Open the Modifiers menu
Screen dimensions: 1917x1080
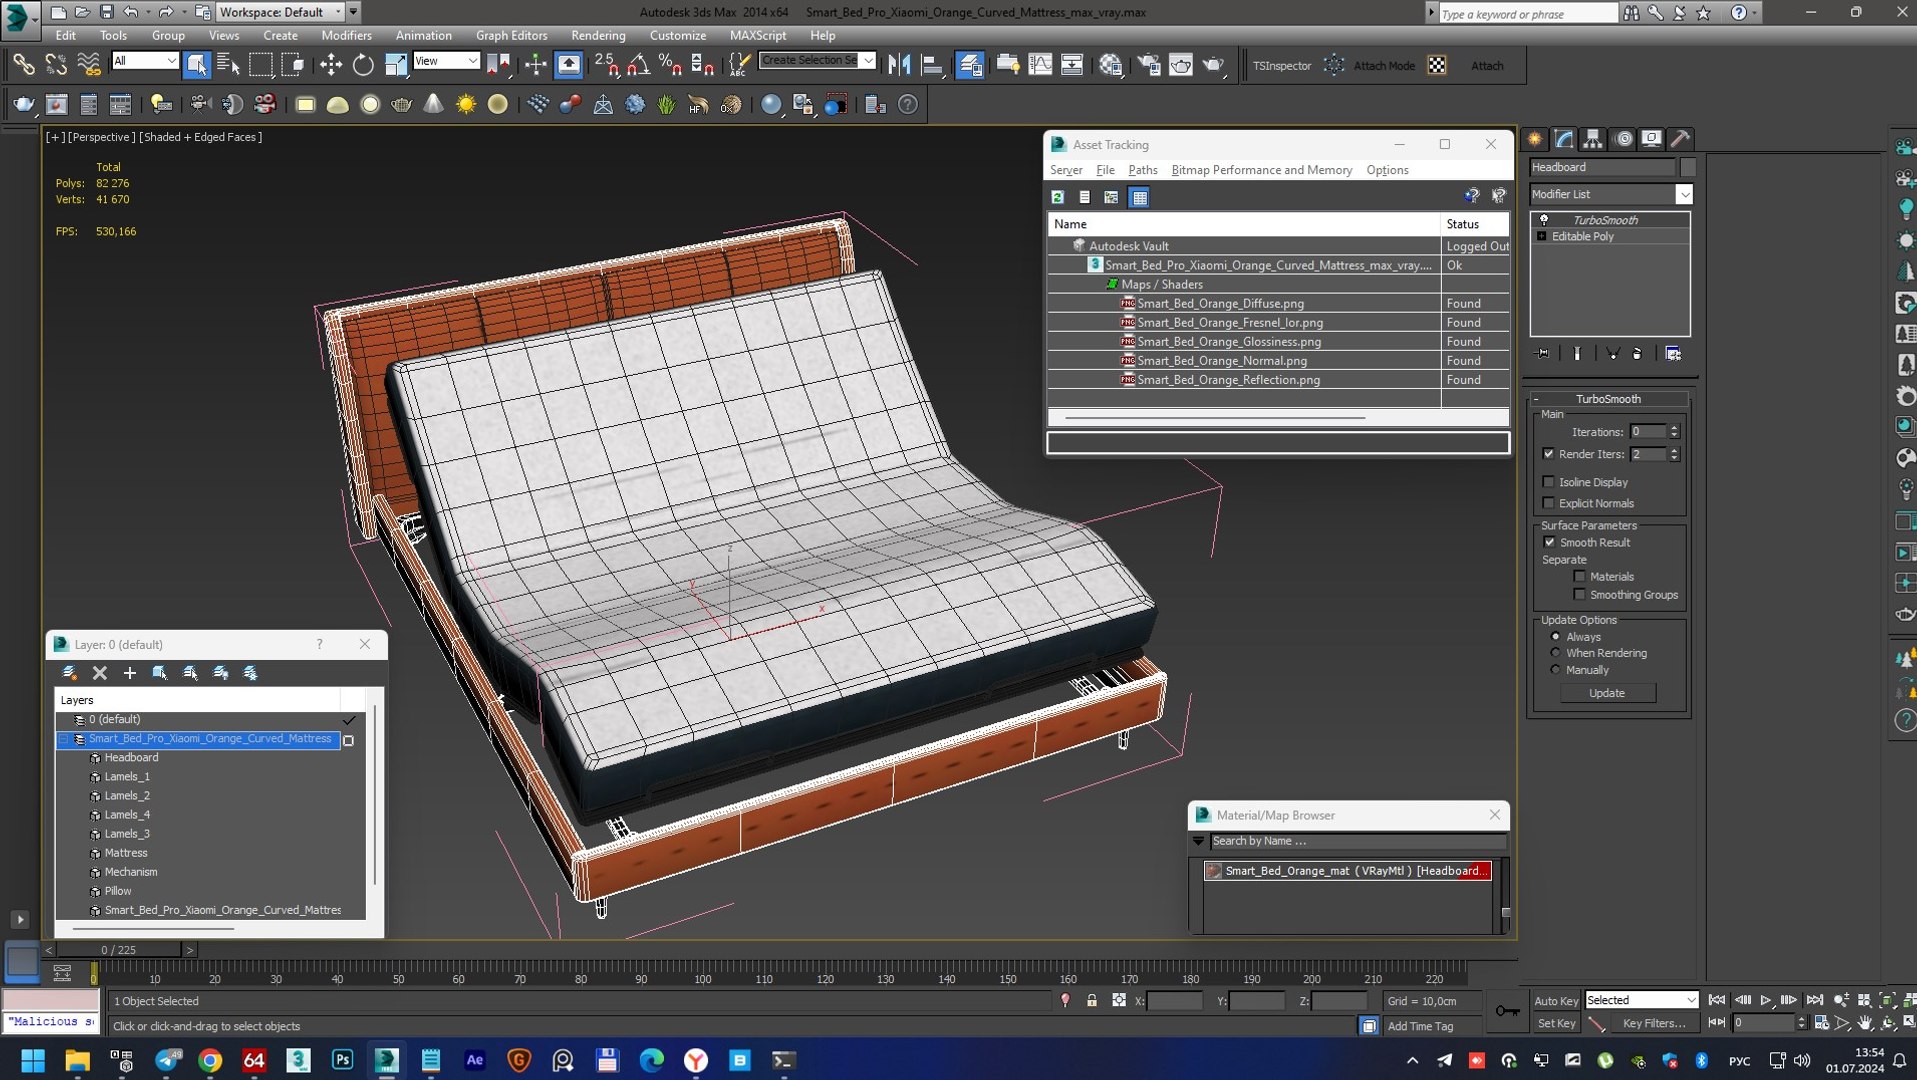346,35
